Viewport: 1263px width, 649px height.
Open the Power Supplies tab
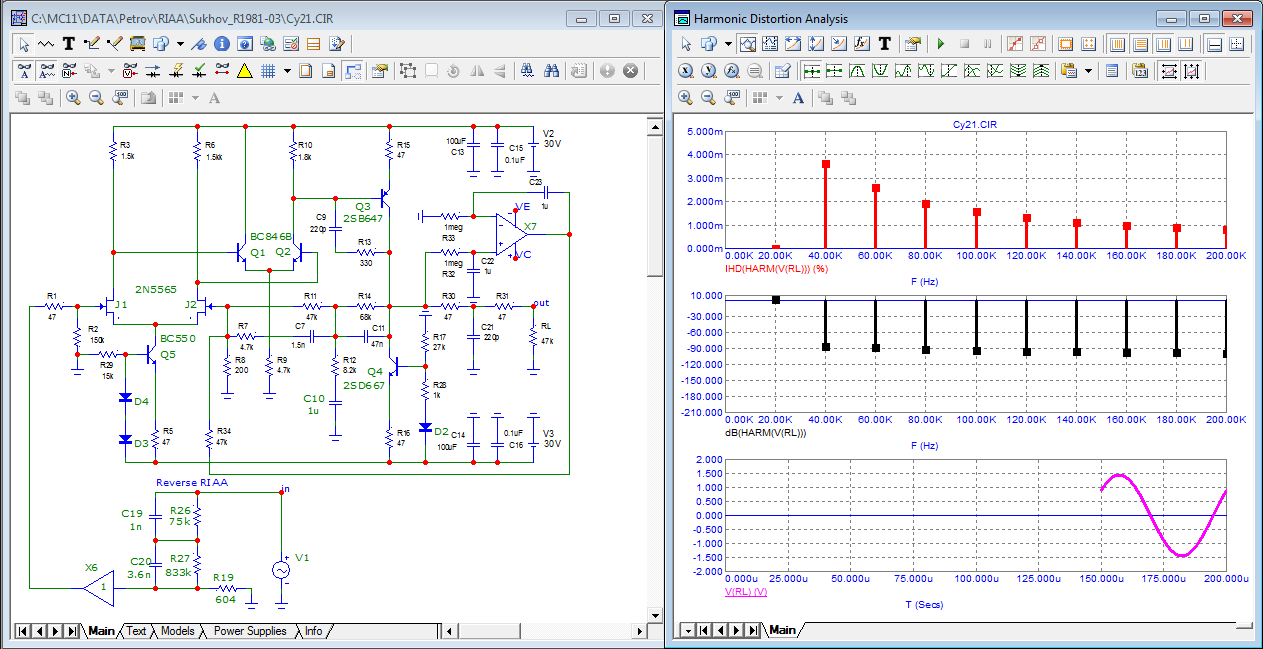click(250, 631)
